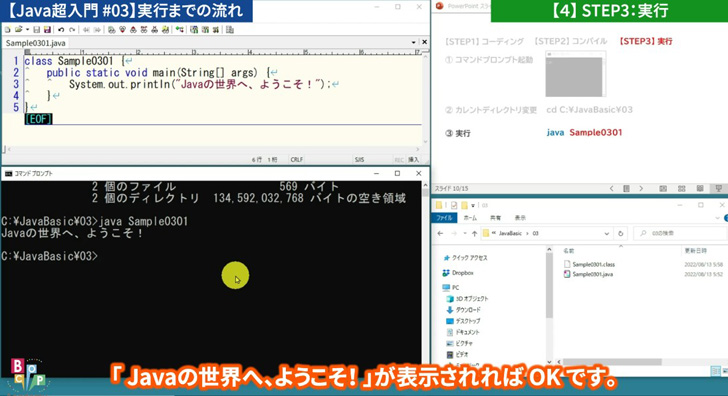Switch to Normal view icon in PowerPoint

pyautogui.click(x=663, y=188)
